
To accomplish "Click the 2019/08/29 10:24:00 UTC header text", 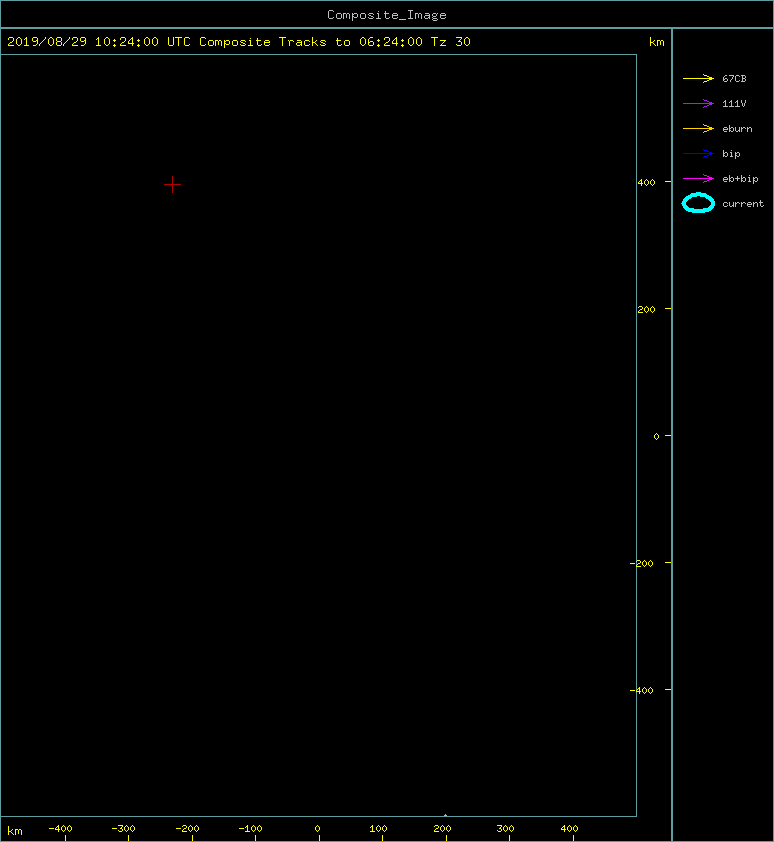I will [99, 42].
